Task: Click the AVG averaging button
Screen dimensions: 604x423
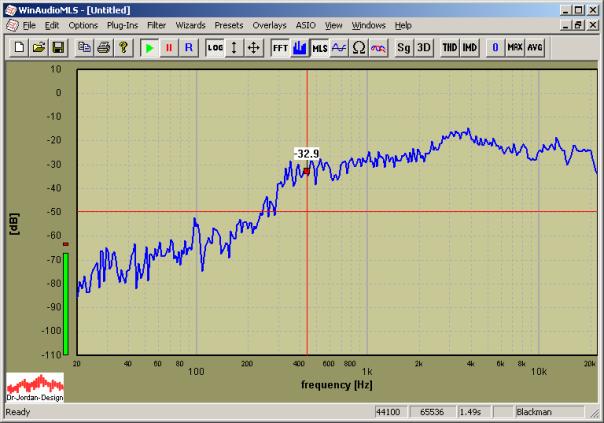Action: [535, 47]
